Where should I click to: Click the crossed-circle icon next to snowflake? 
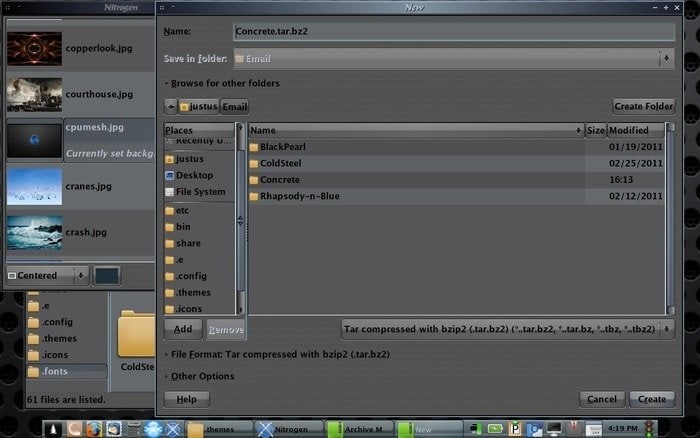pyautogui.click(x=173, y=429)
